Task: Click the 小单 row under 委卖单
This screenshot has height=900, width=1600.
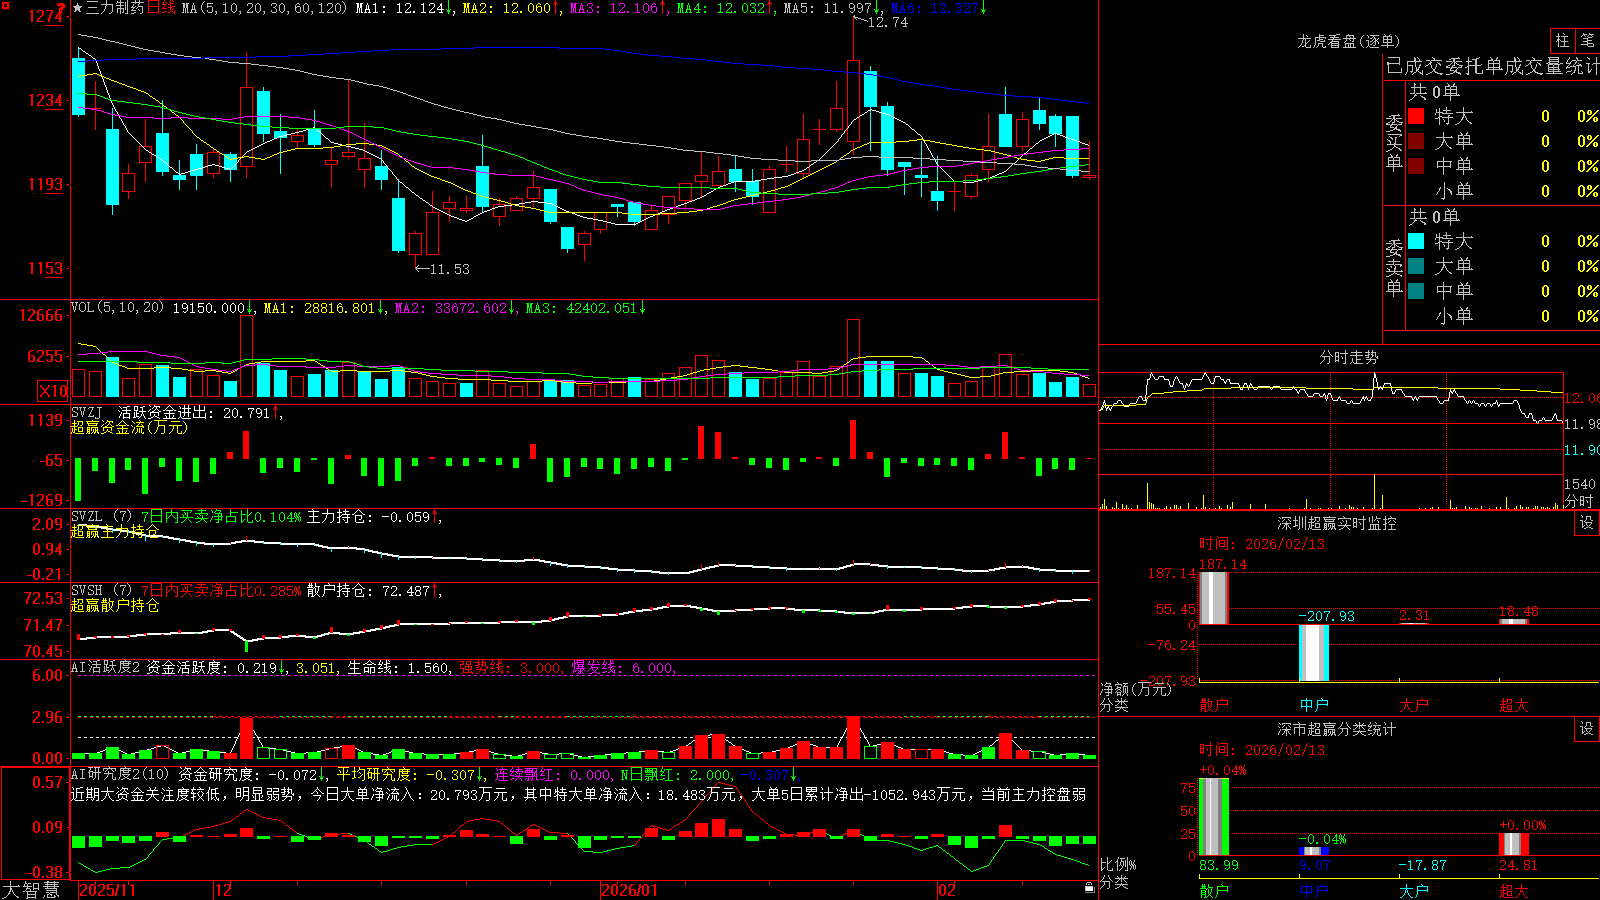Action: [1503, 316]
